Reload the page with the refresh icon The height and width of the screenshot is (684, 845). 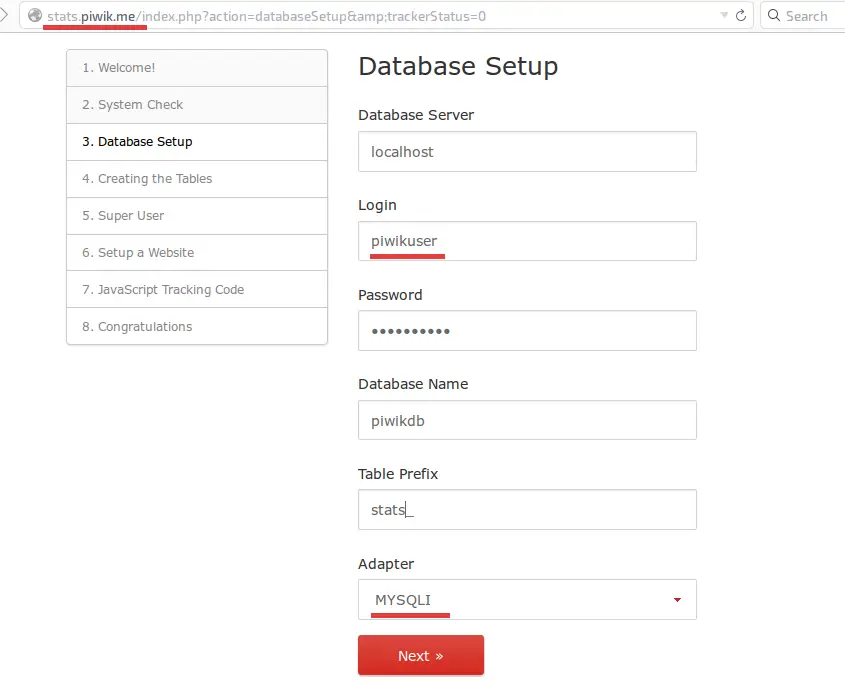(x=741, y=16)
